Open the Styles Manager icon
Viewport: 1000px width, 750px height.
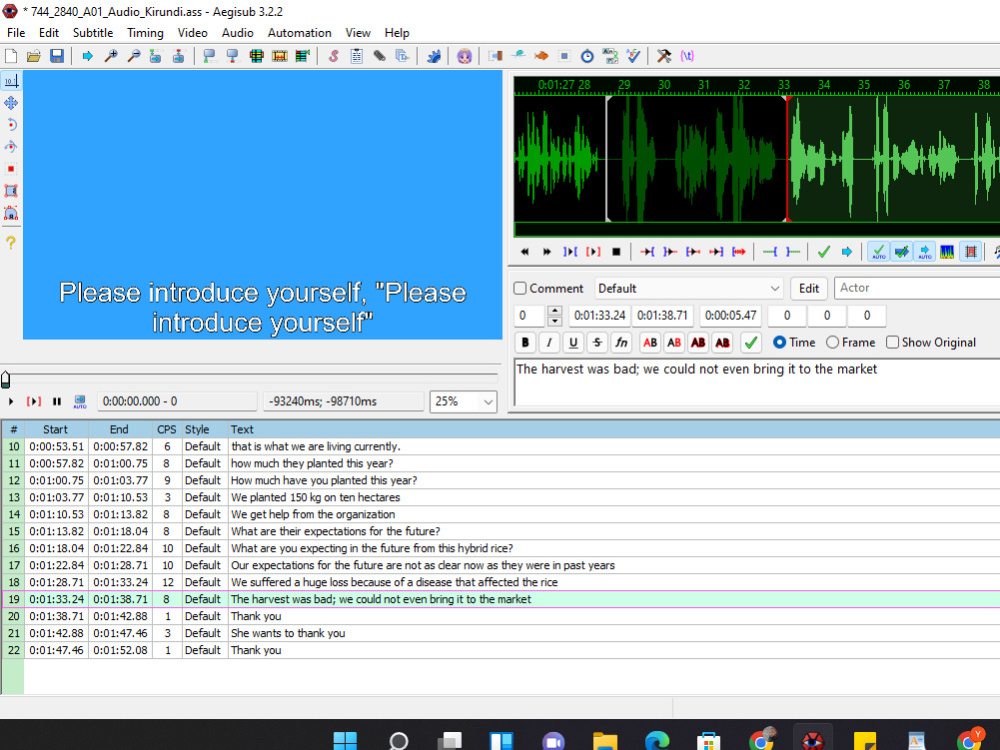pyautogui.click(x=334, y=56)
